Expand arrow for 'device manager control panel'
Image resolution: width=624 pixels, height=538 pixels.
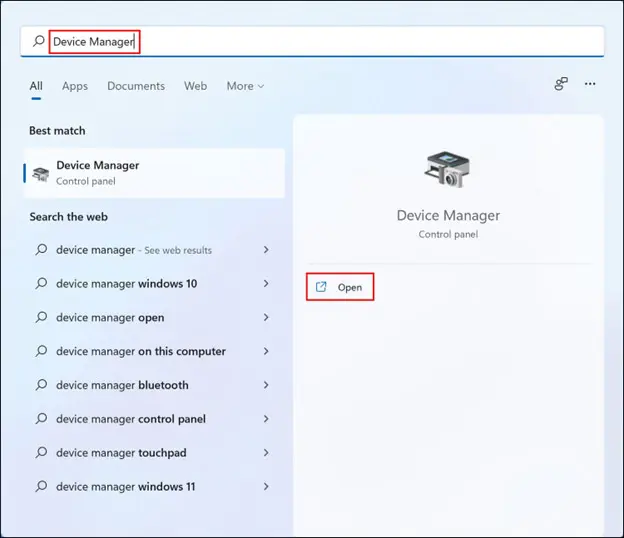[x=266, y=419]
